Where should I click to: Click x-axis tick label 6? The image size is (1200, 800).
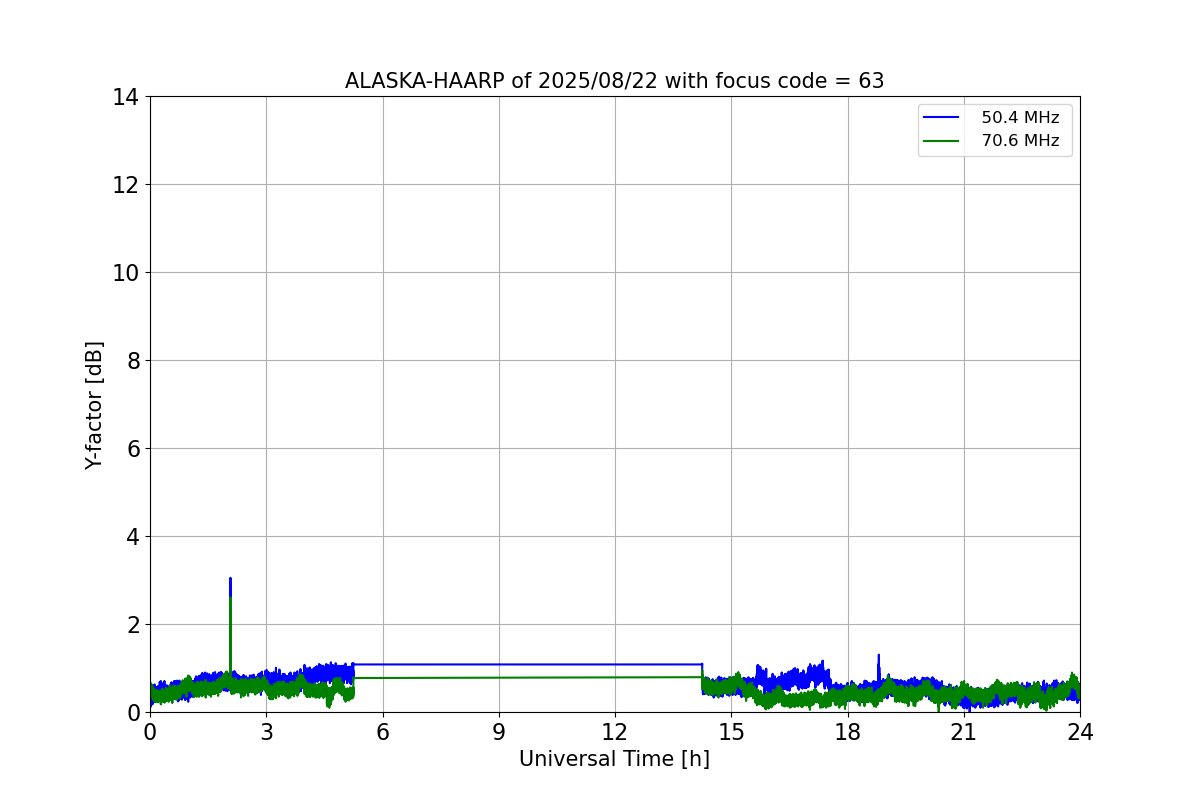click(x=383, y=731)
